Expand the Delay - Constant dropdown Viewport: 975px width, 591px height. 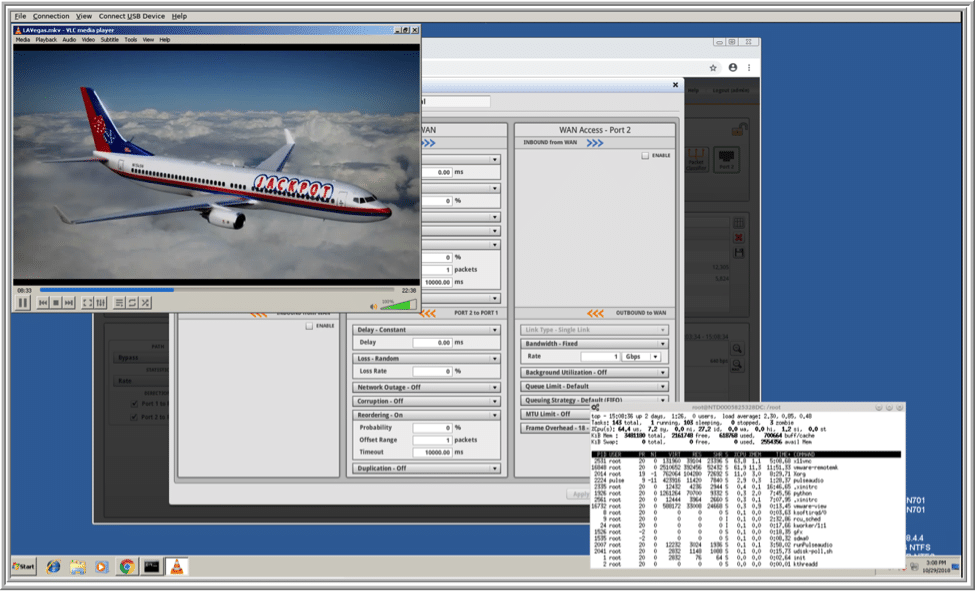pos(427,330)
